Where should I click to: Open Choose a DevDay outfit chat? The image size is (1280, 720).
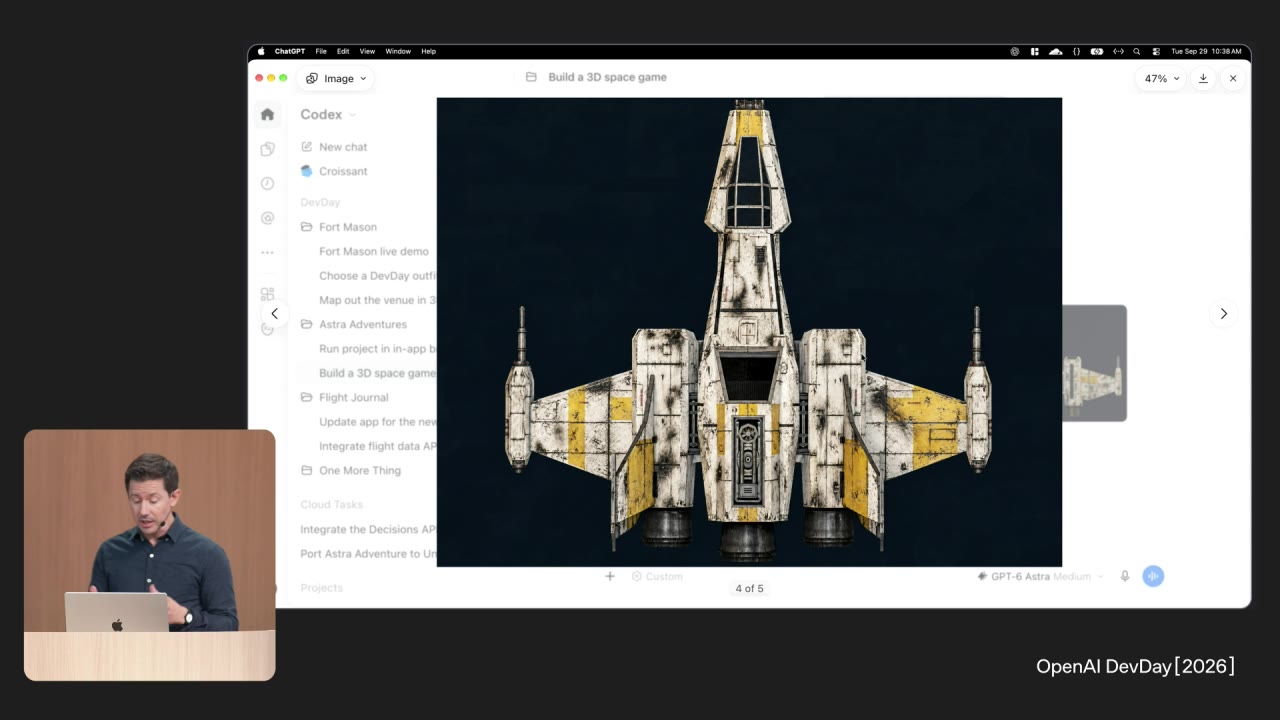pos(377,275)
